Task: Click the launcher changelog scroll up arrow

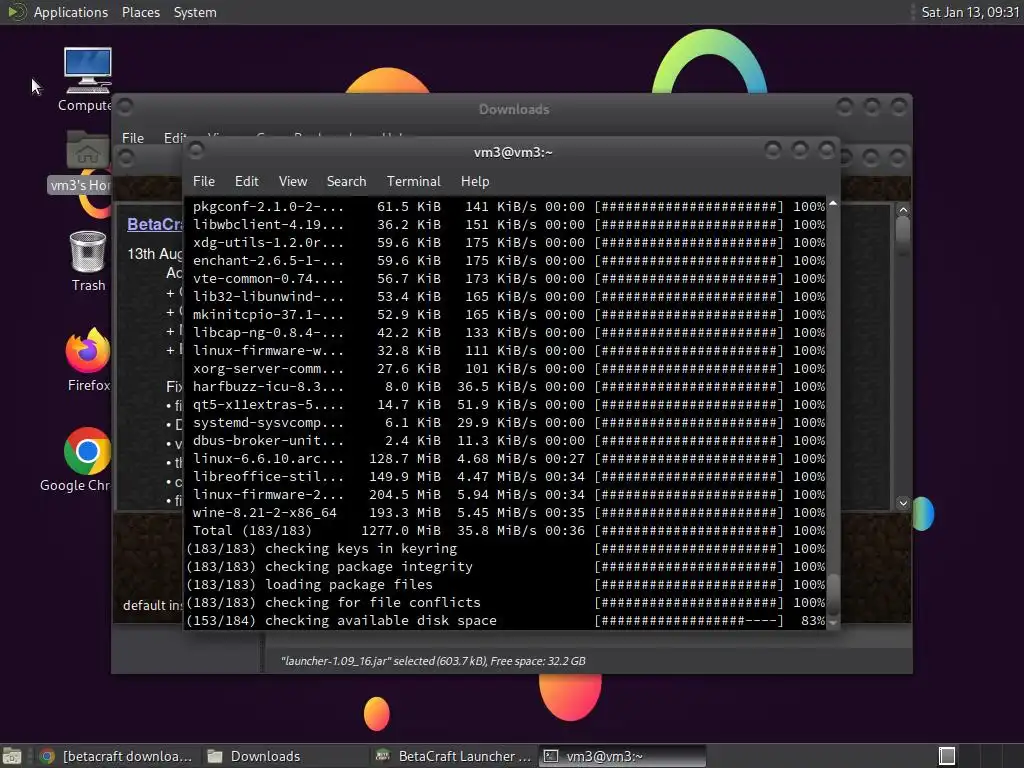Action: [x=903, y=210]
